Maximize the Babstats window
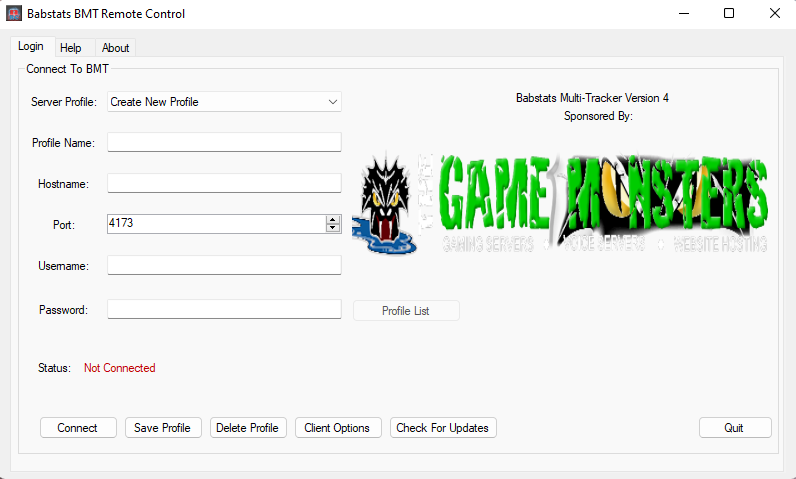This screenshot has height=479, width=796. tap(729, 13)
